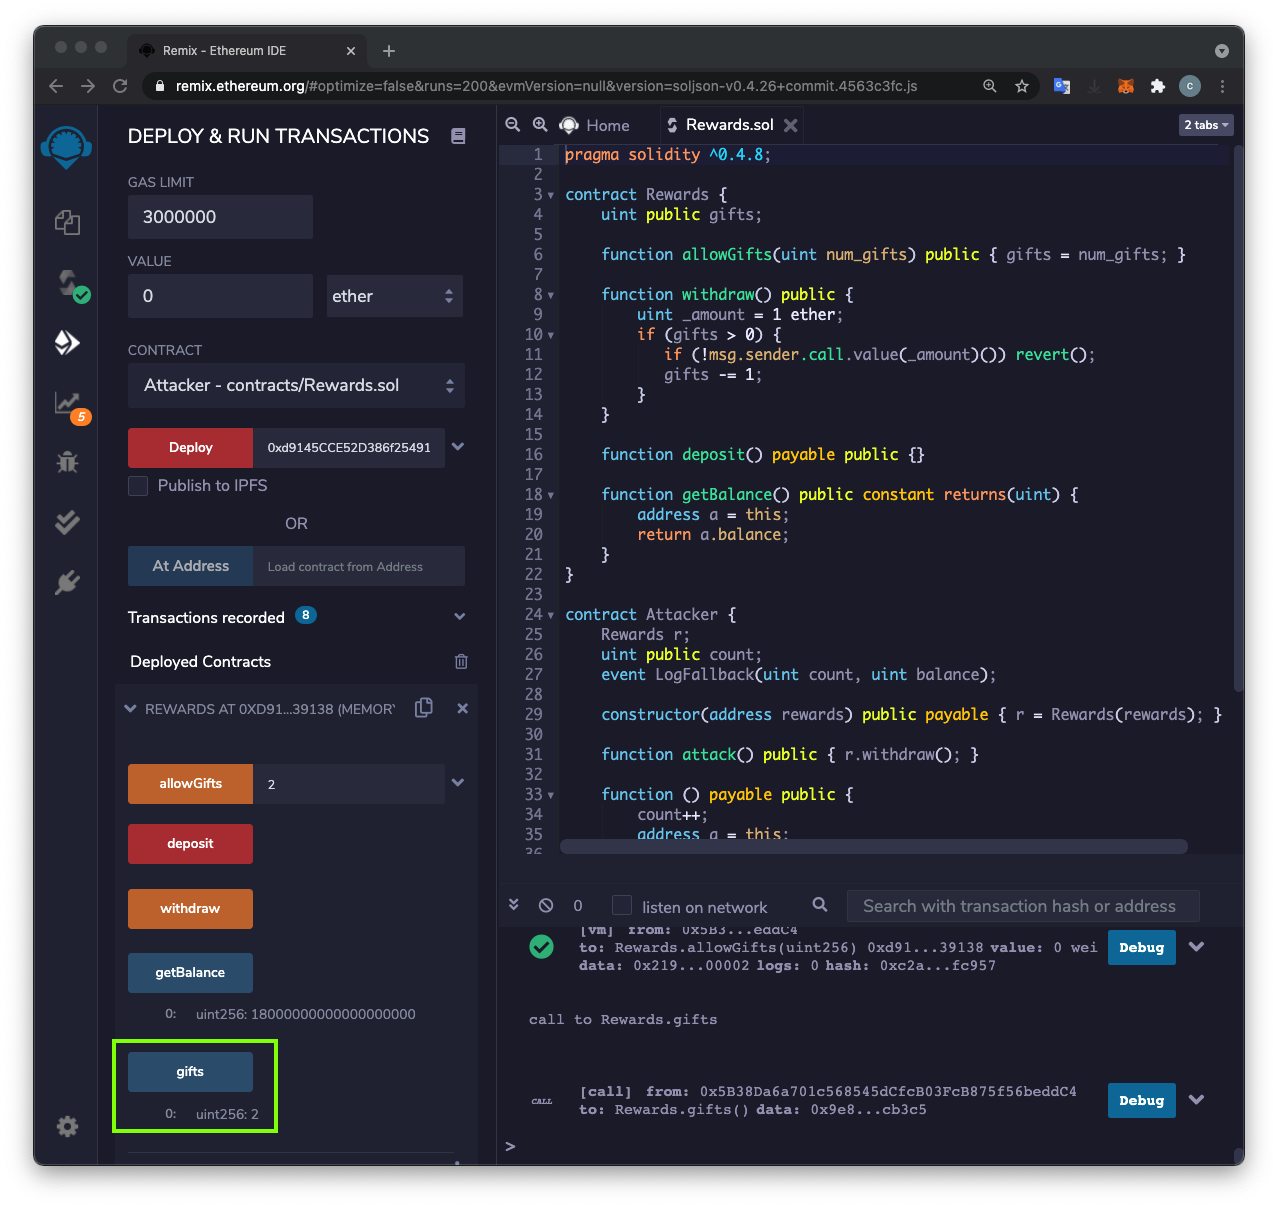The image size is (1278, 1207).
Task: Bookmark this page with star icon
Action: coord(1022,86)
